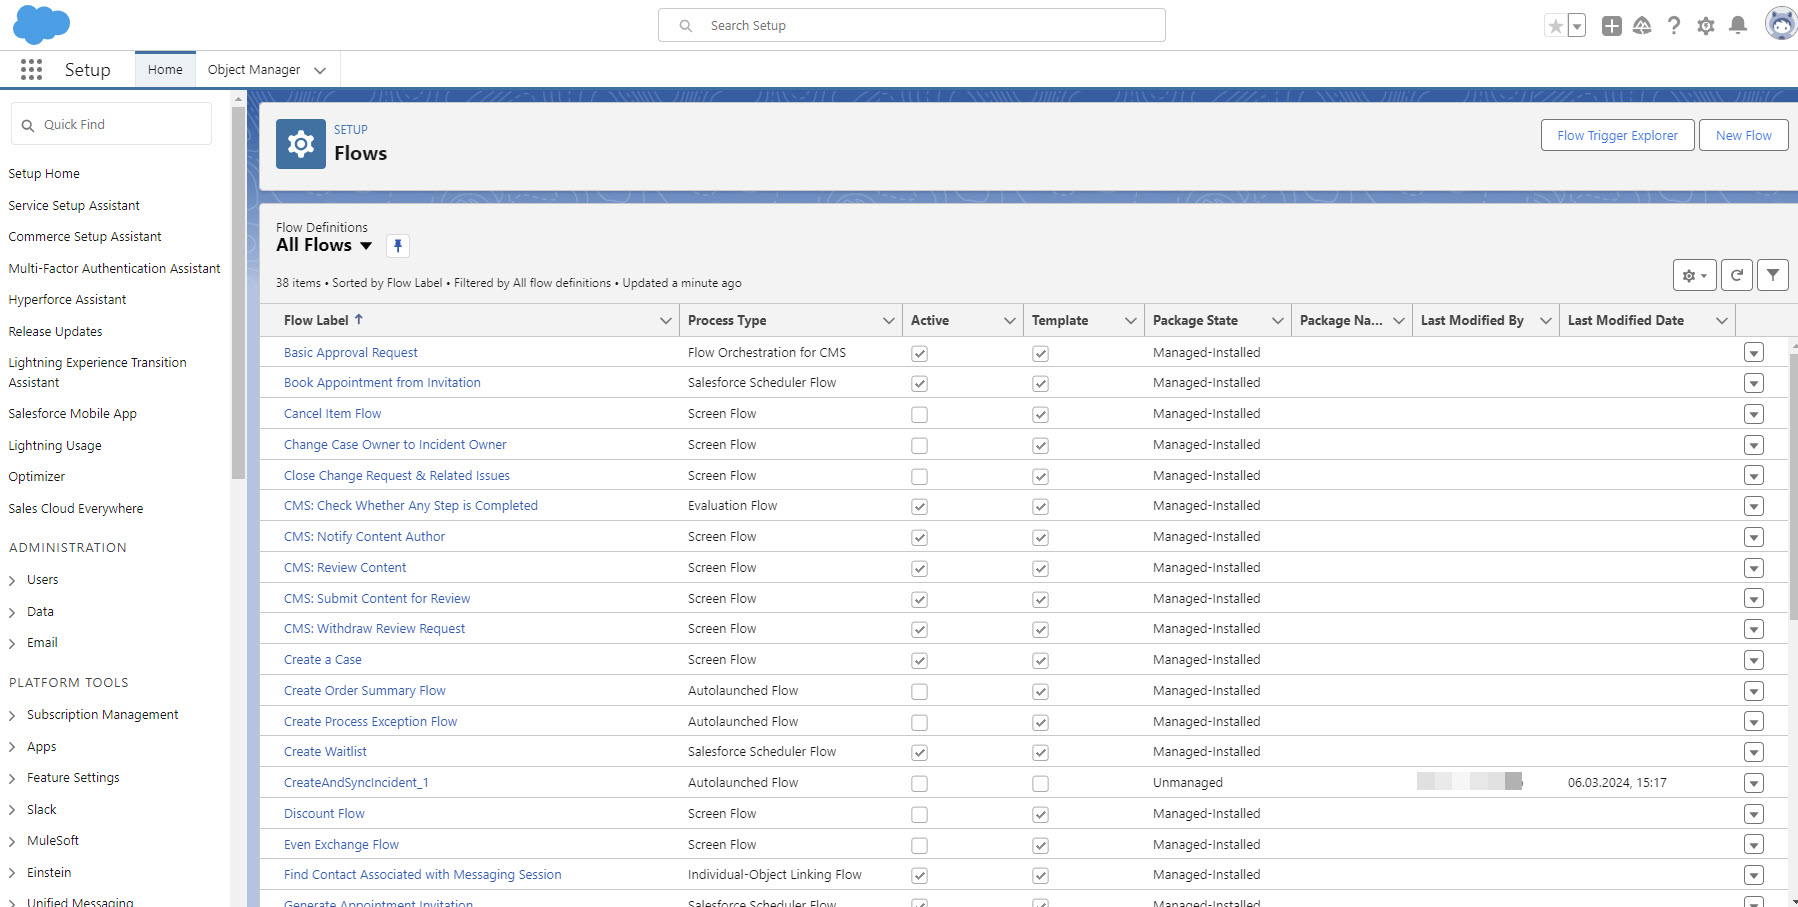Click the Search Setup field
The height and width of the screenshot is (907, 1798).
coord(911,26)
